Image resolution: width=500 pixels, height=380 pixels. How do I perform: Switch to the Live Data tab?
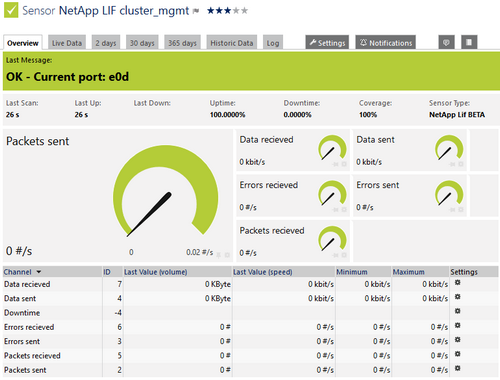[x=67, y=43]
